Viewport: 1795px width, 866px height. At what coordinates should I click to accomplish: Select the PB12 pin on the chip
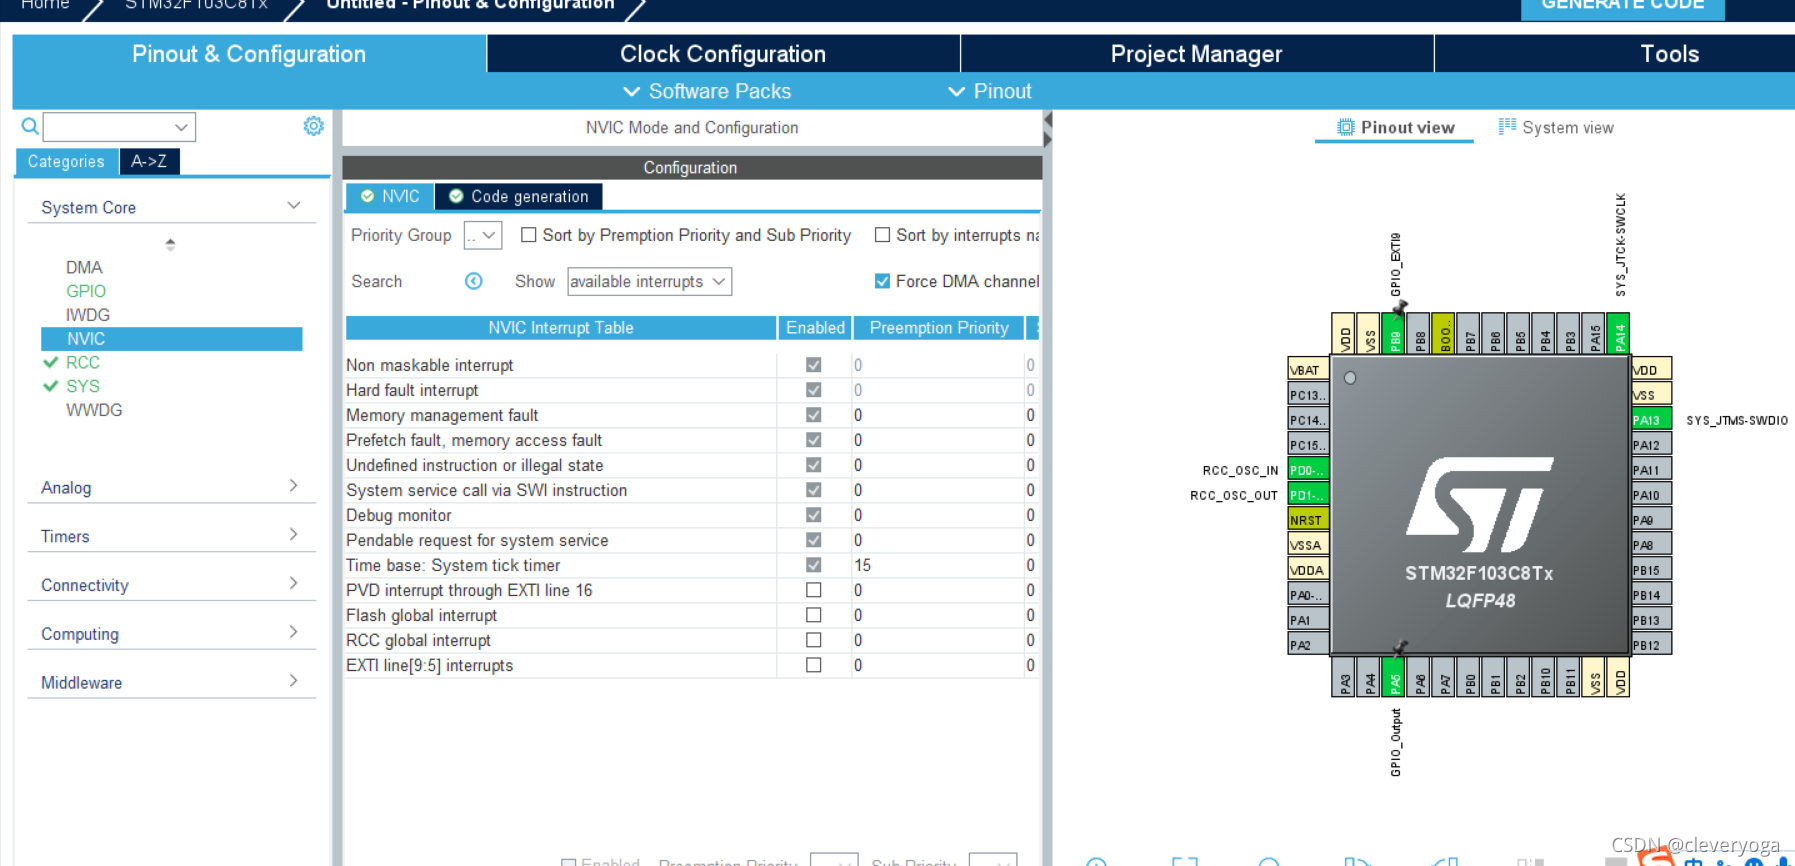pyautogui.click(x=1651, y=645)
